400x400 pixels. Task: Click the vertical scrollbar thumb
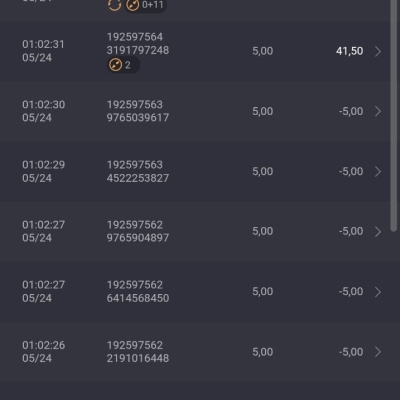(x=394, y=113)
